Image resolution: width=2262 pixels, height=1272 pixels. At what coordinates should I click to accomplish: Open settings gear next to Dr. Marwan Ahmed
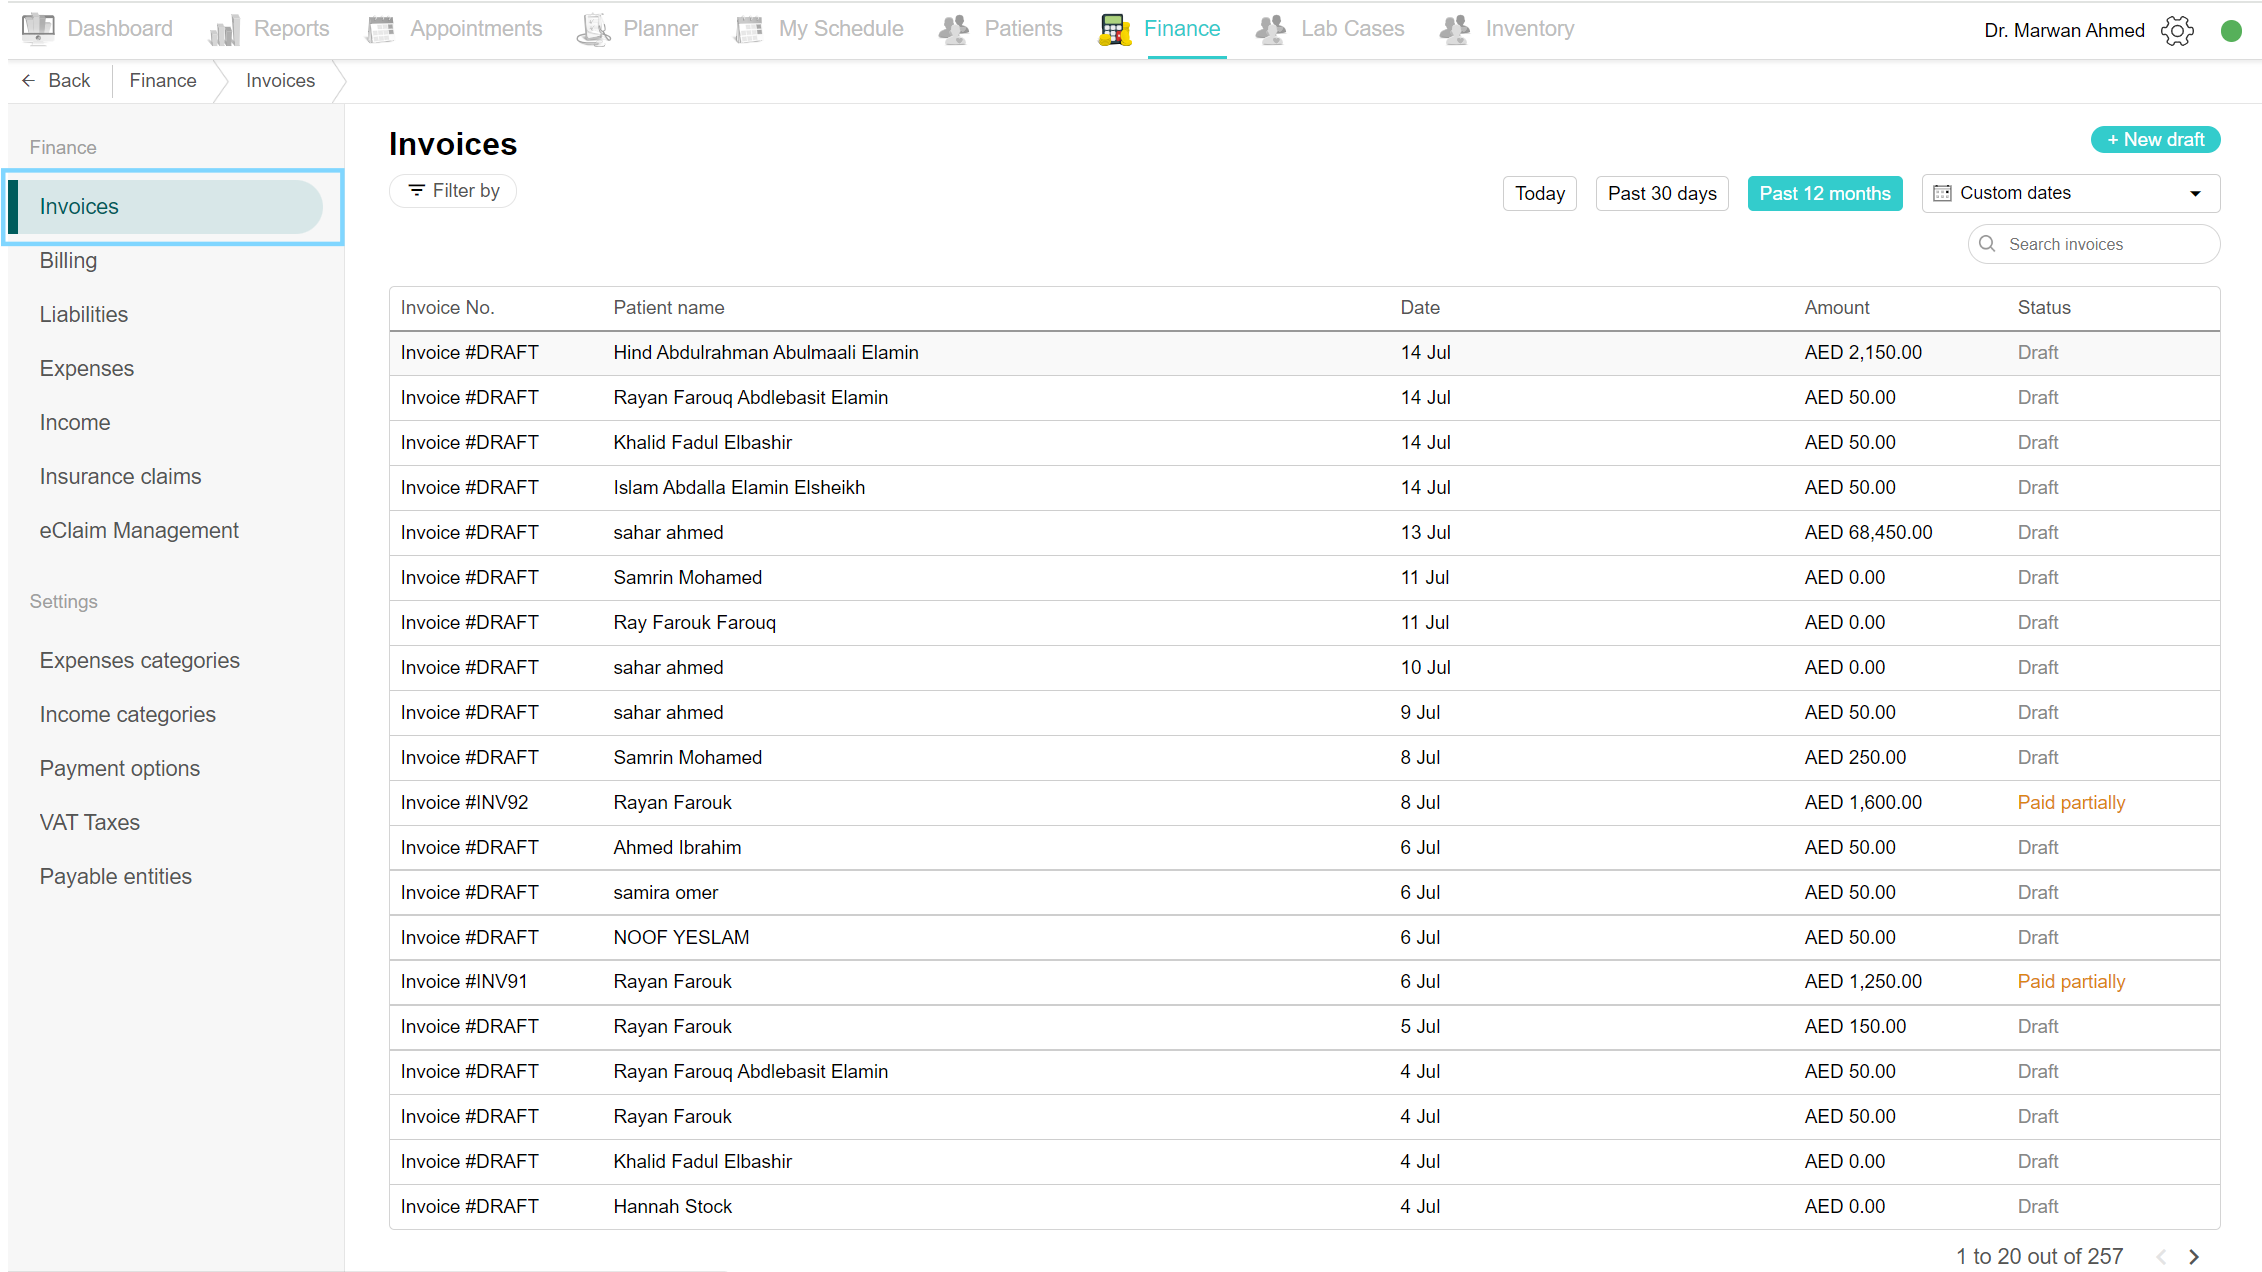click(2177, 31)
